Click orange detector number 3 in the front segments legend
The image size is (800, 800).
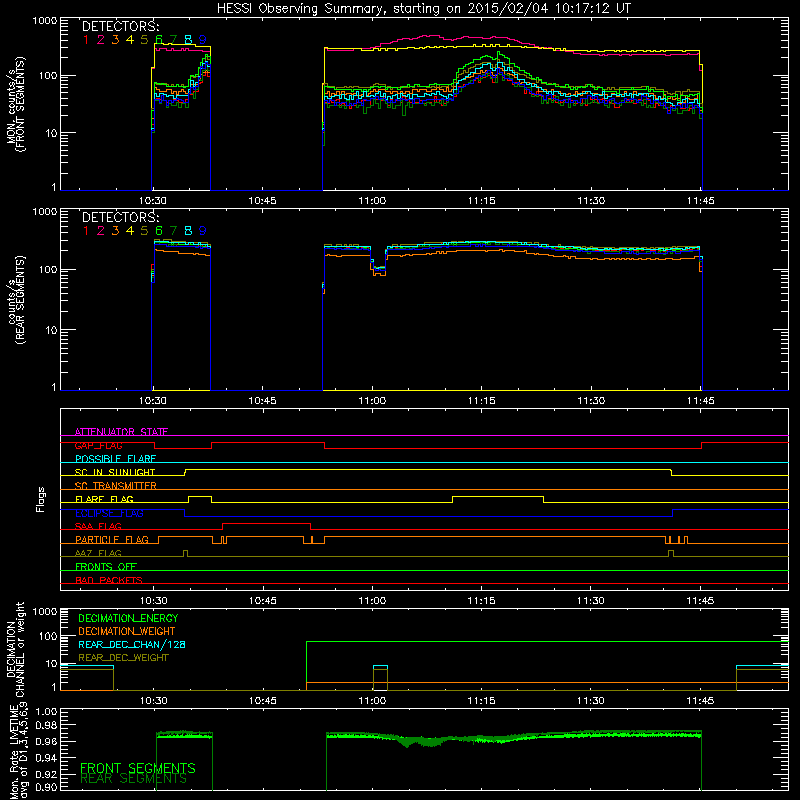(x=115, y=40)
